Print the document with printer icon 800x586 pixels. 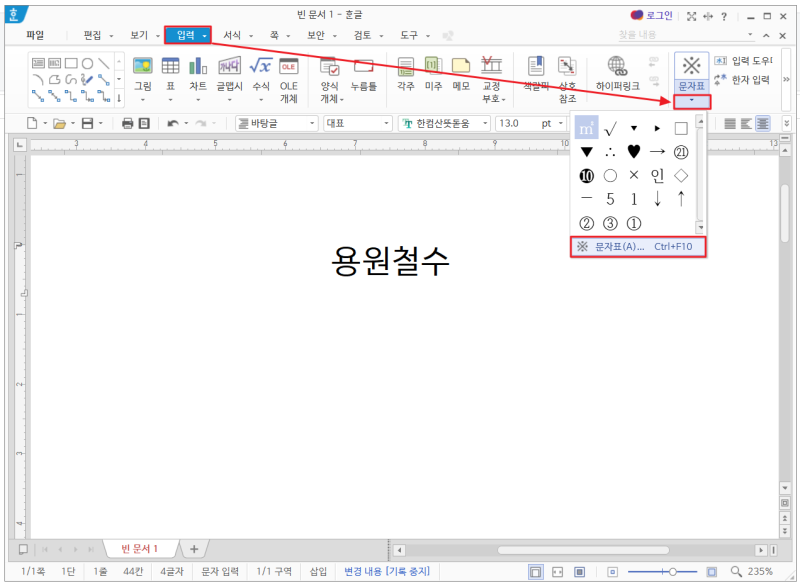[128, 123]
